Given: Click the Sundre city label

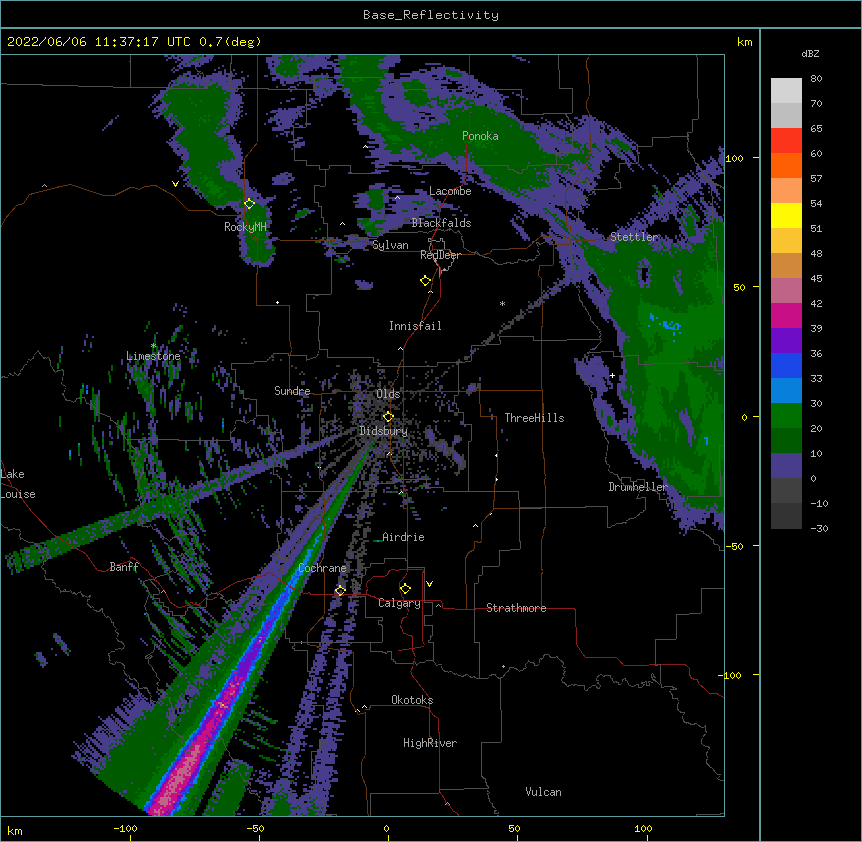Looking at the screenshot, I should [292, 391].
